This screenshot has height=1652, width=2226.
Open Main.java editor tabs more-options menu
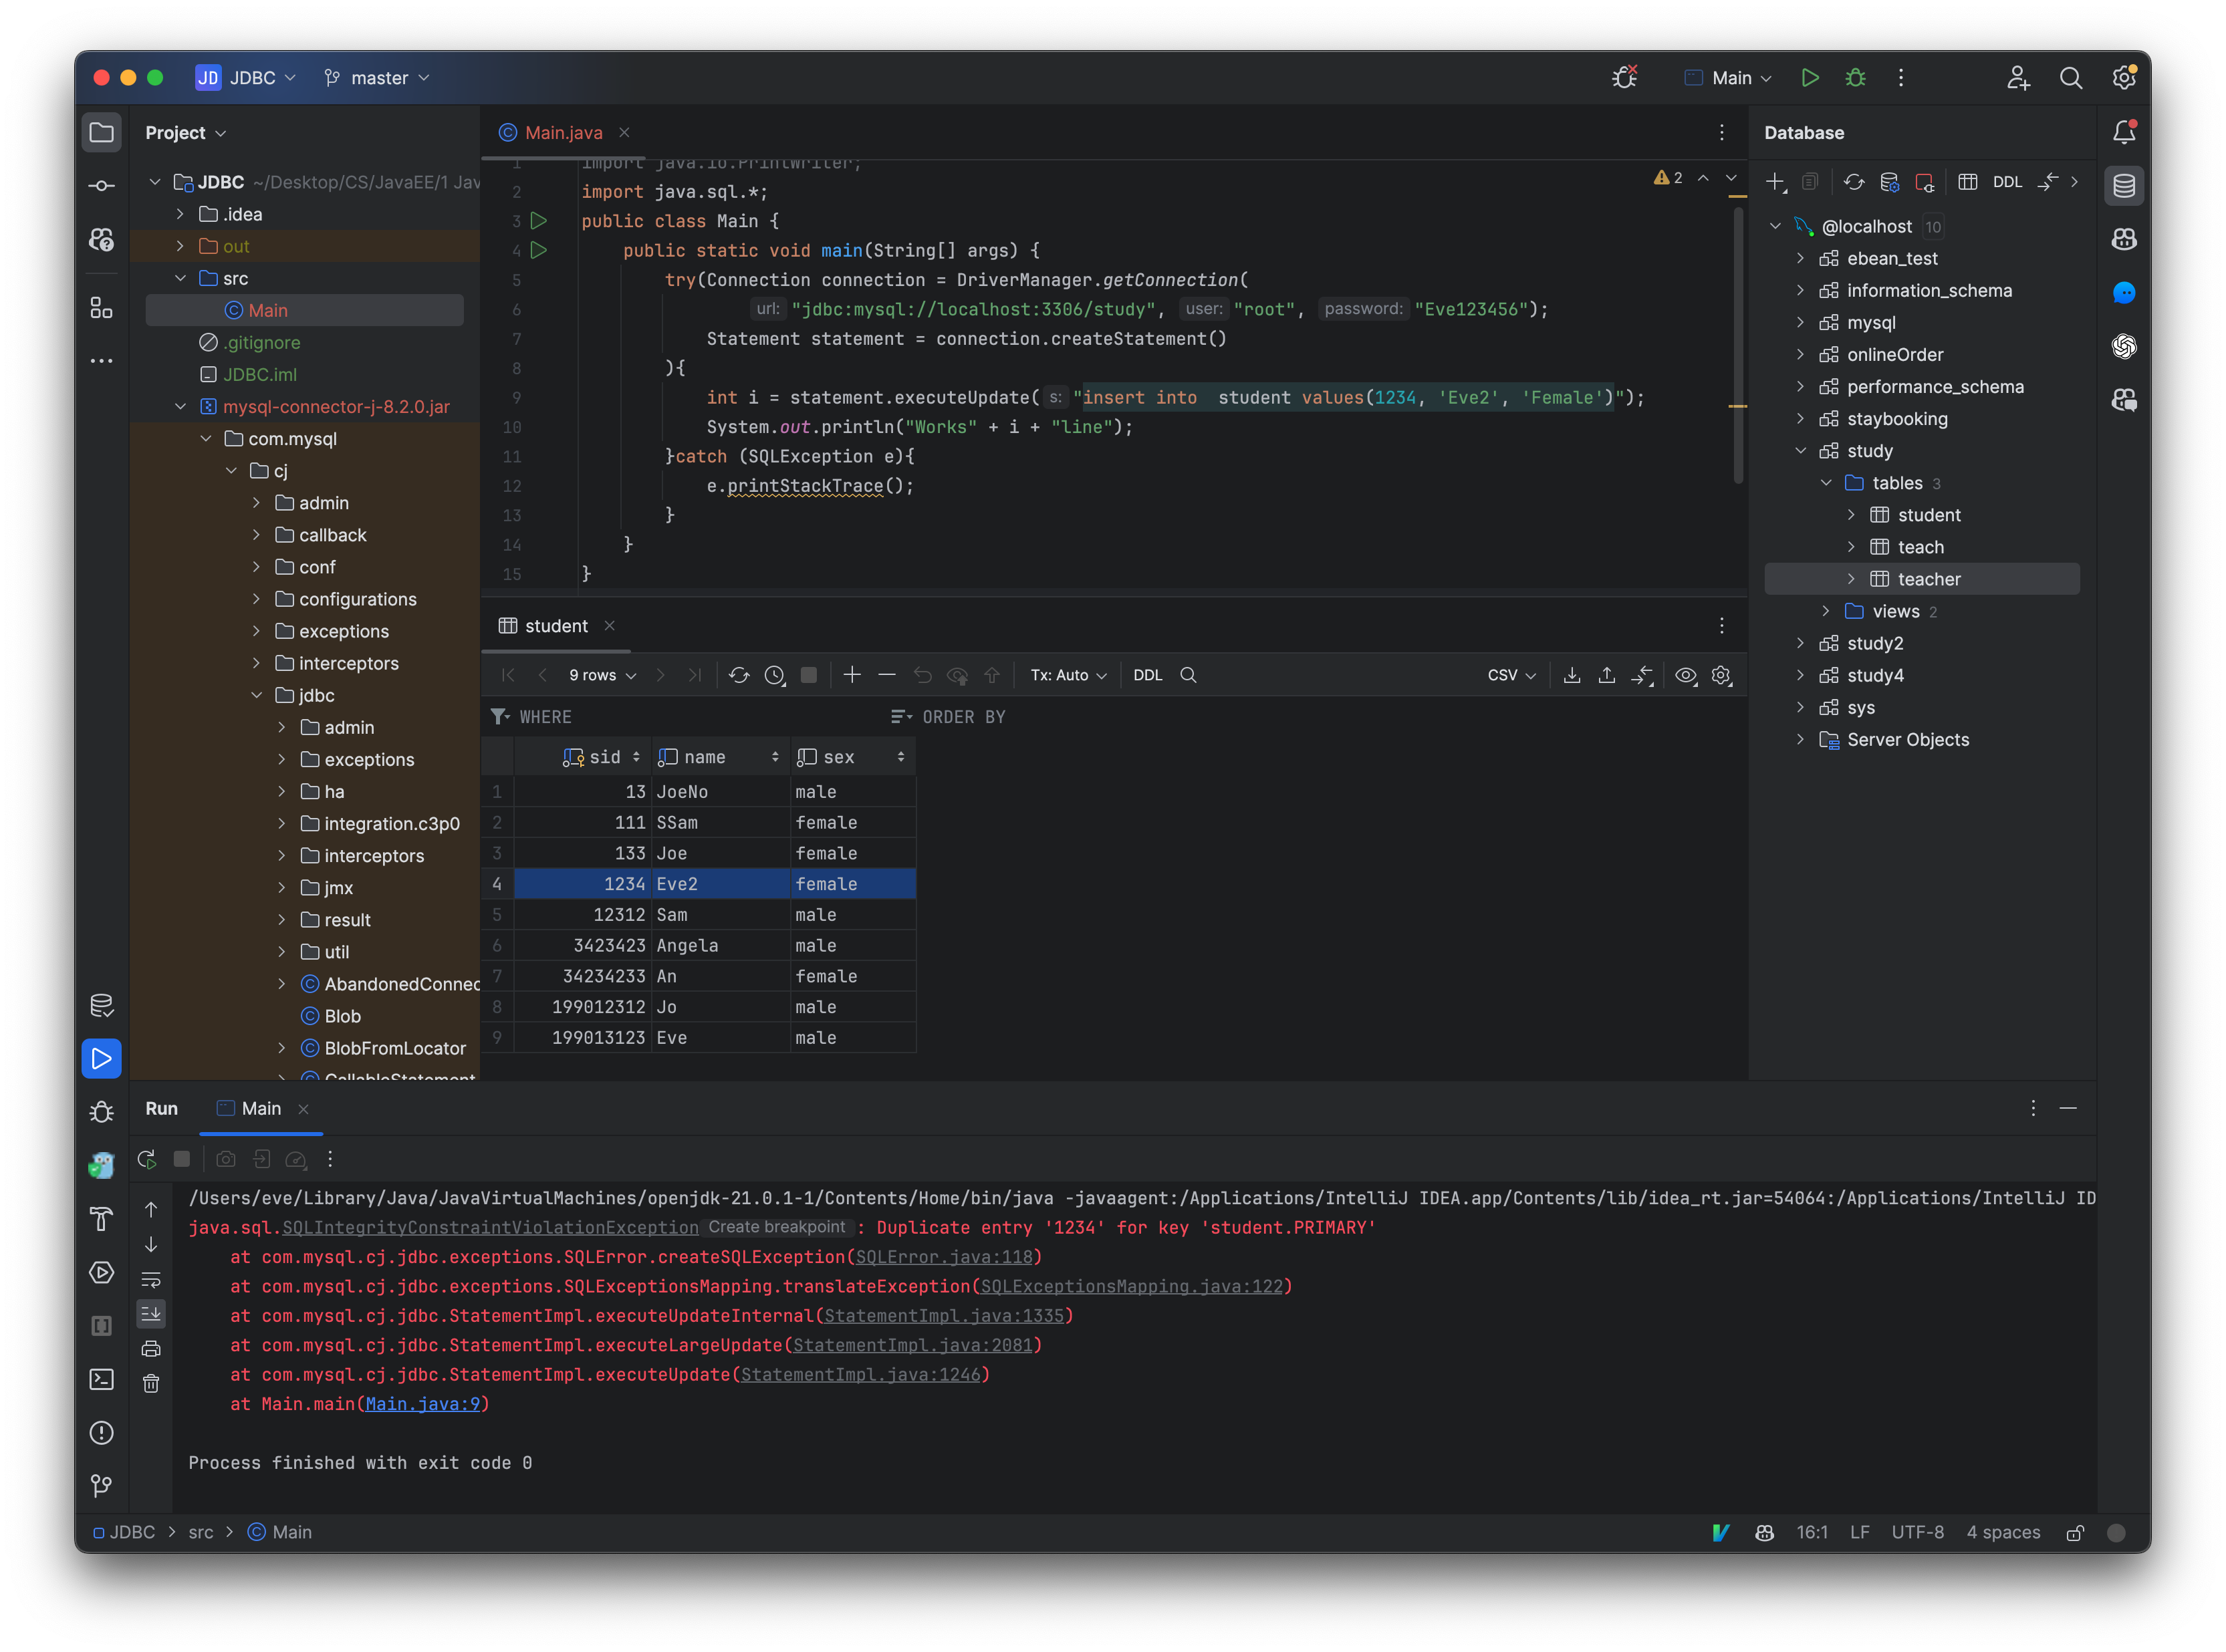1721,133
